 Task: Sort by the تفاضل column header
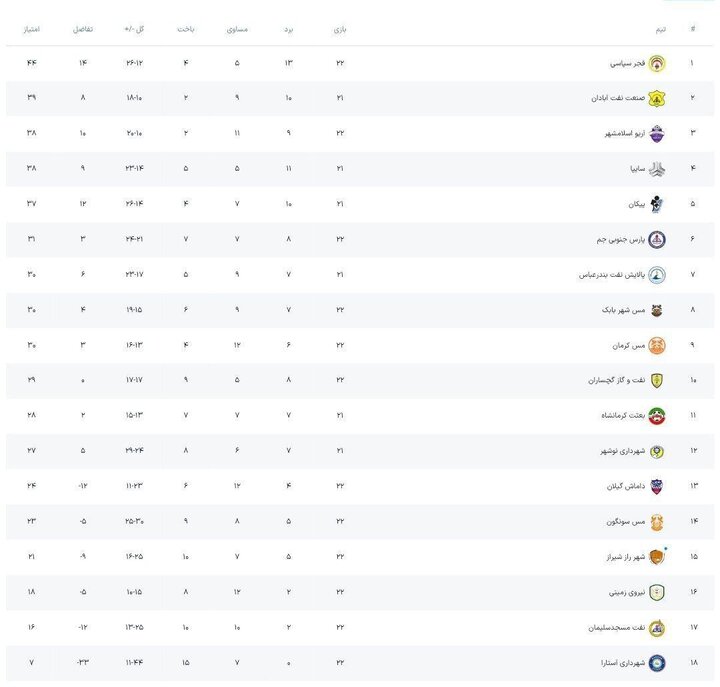click(83, 29)
